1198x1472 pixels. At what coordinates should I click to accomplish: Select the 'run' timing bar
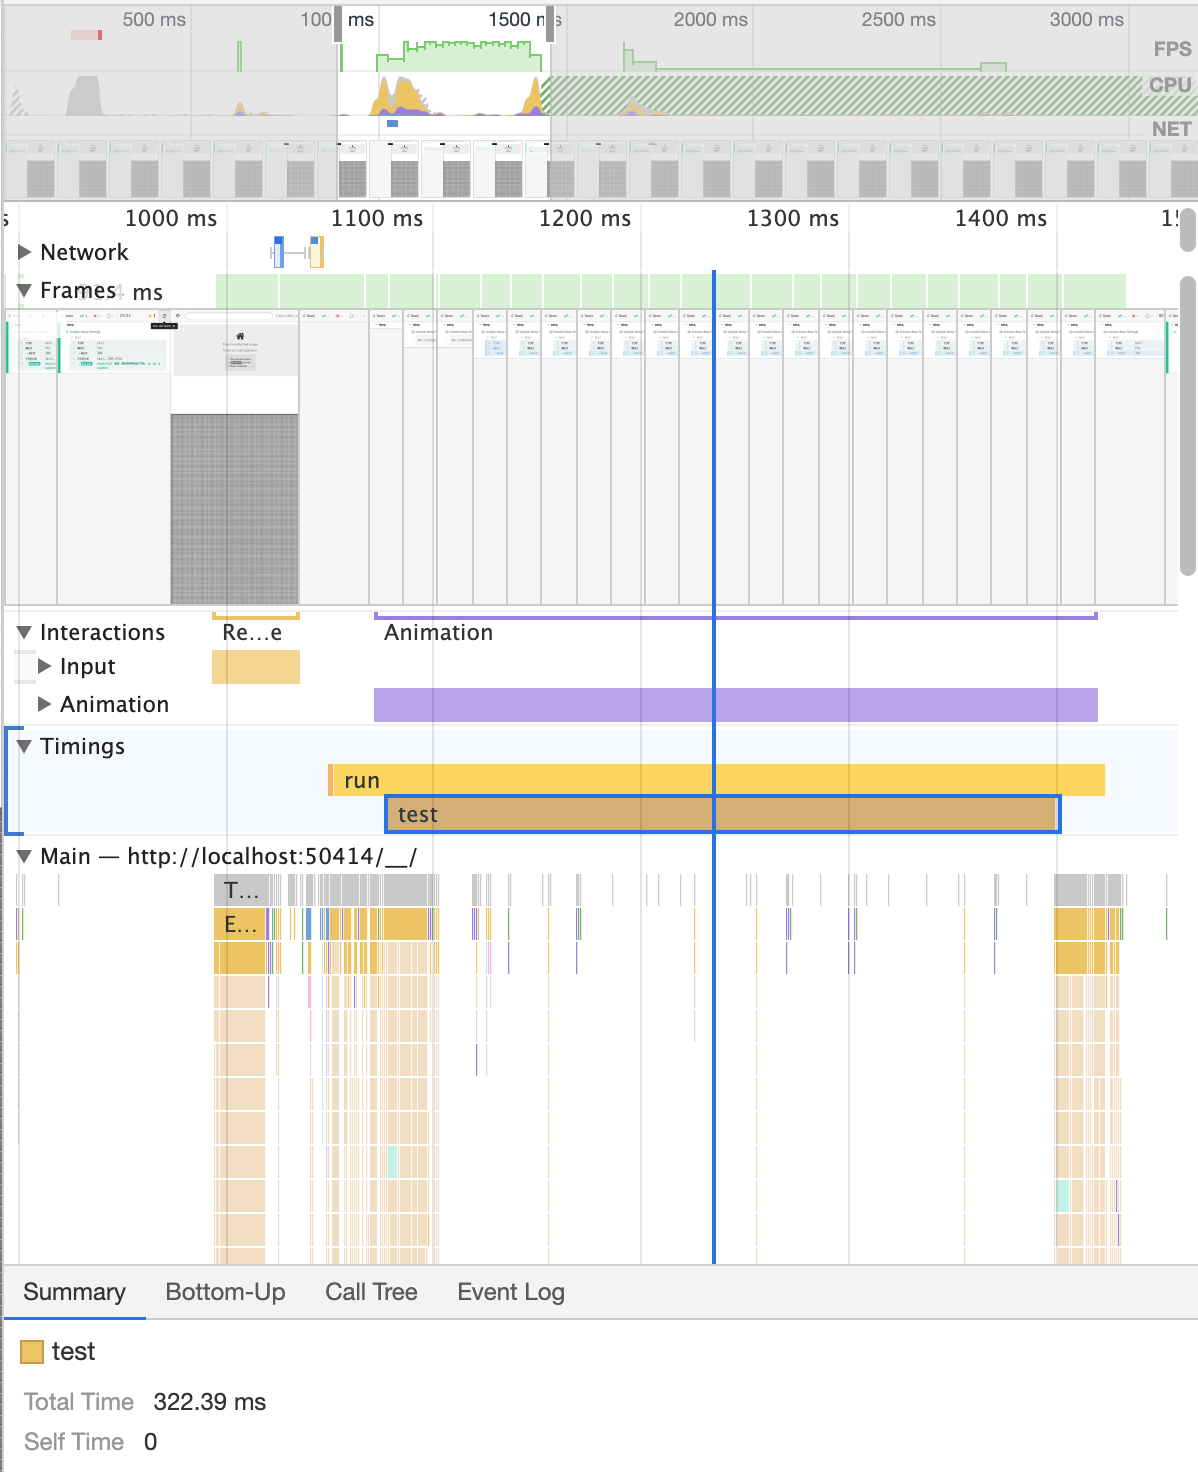(x=717, y=780)
